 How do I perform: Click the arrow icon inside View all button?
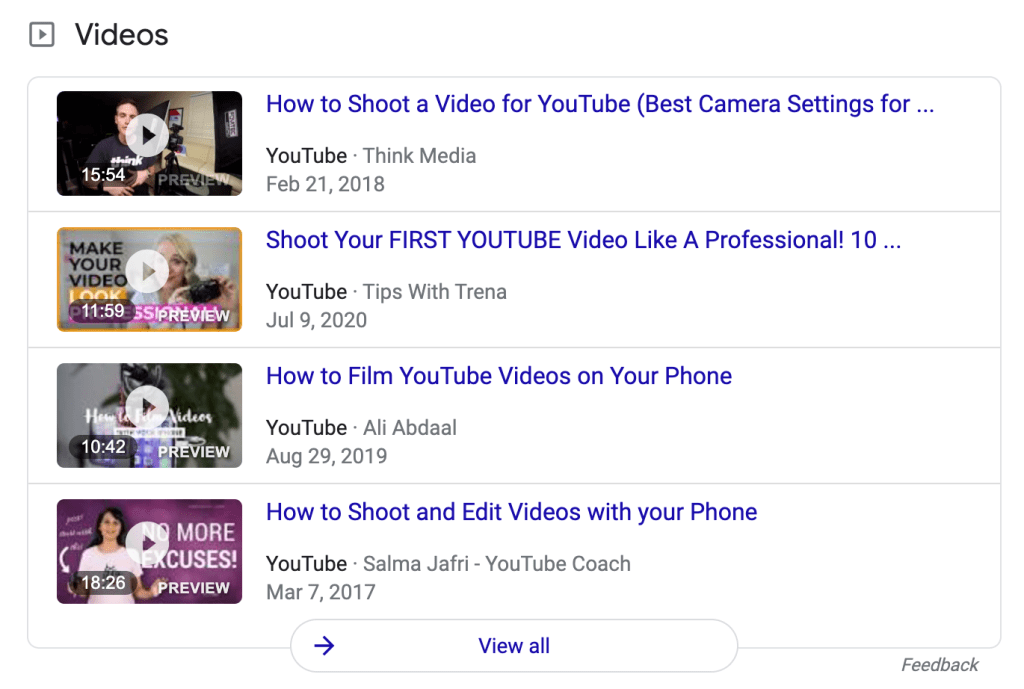coord(324,646)
